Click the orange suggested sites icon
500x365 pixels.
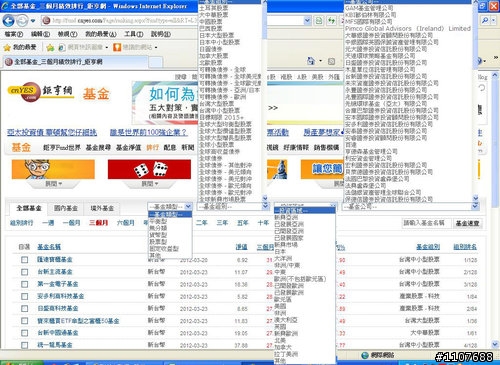coord(117,47)
